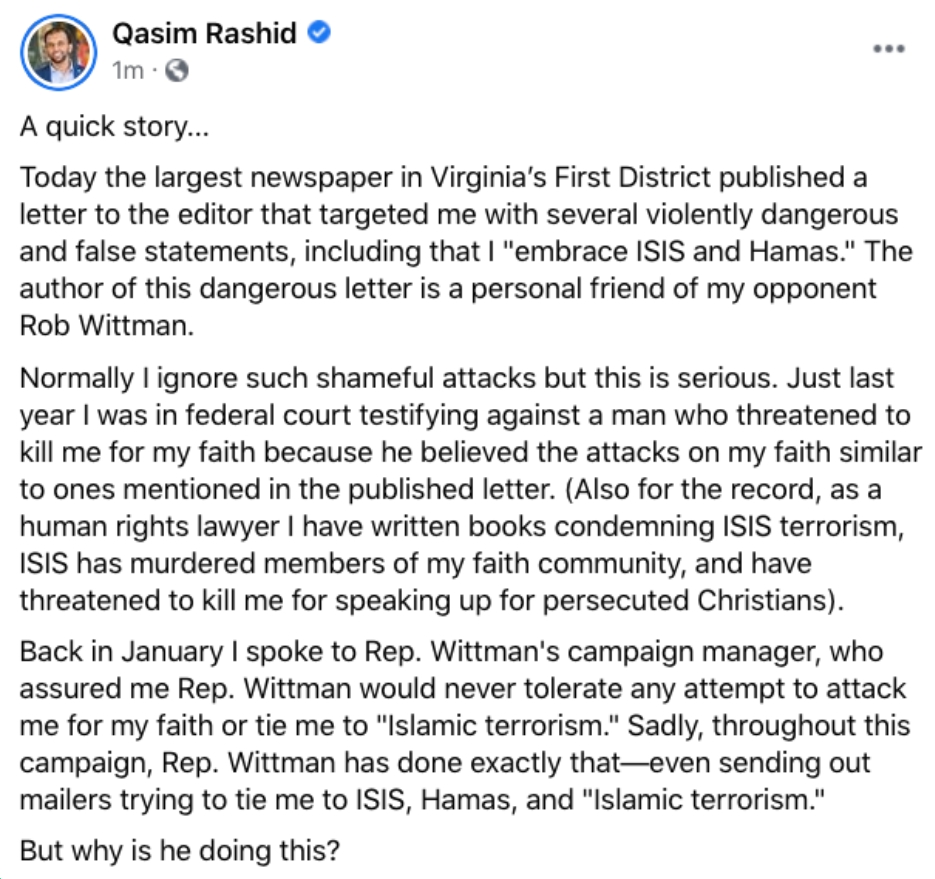Click the paragraph starting "Today the largest newspaper"
Screen dimensions: 935x879
(x=466, y=252)
